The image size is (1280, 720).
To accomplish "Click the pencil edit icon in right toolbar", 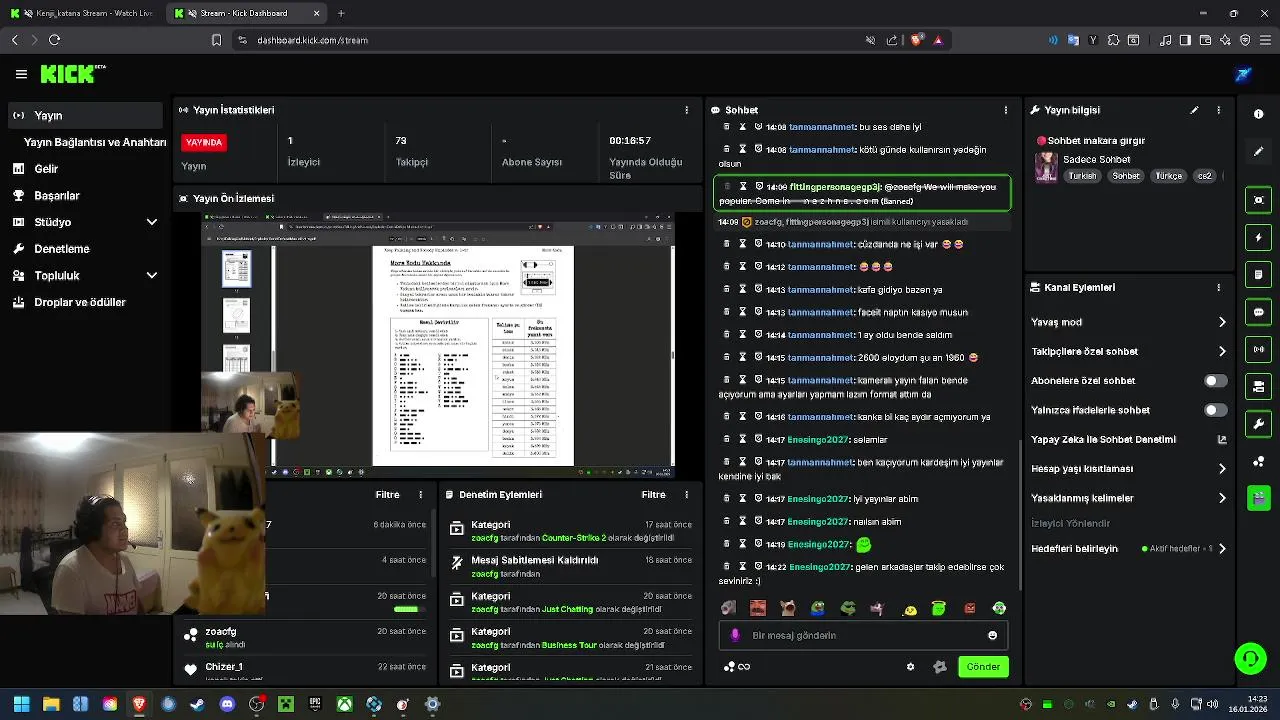I will pos(1259,151).
